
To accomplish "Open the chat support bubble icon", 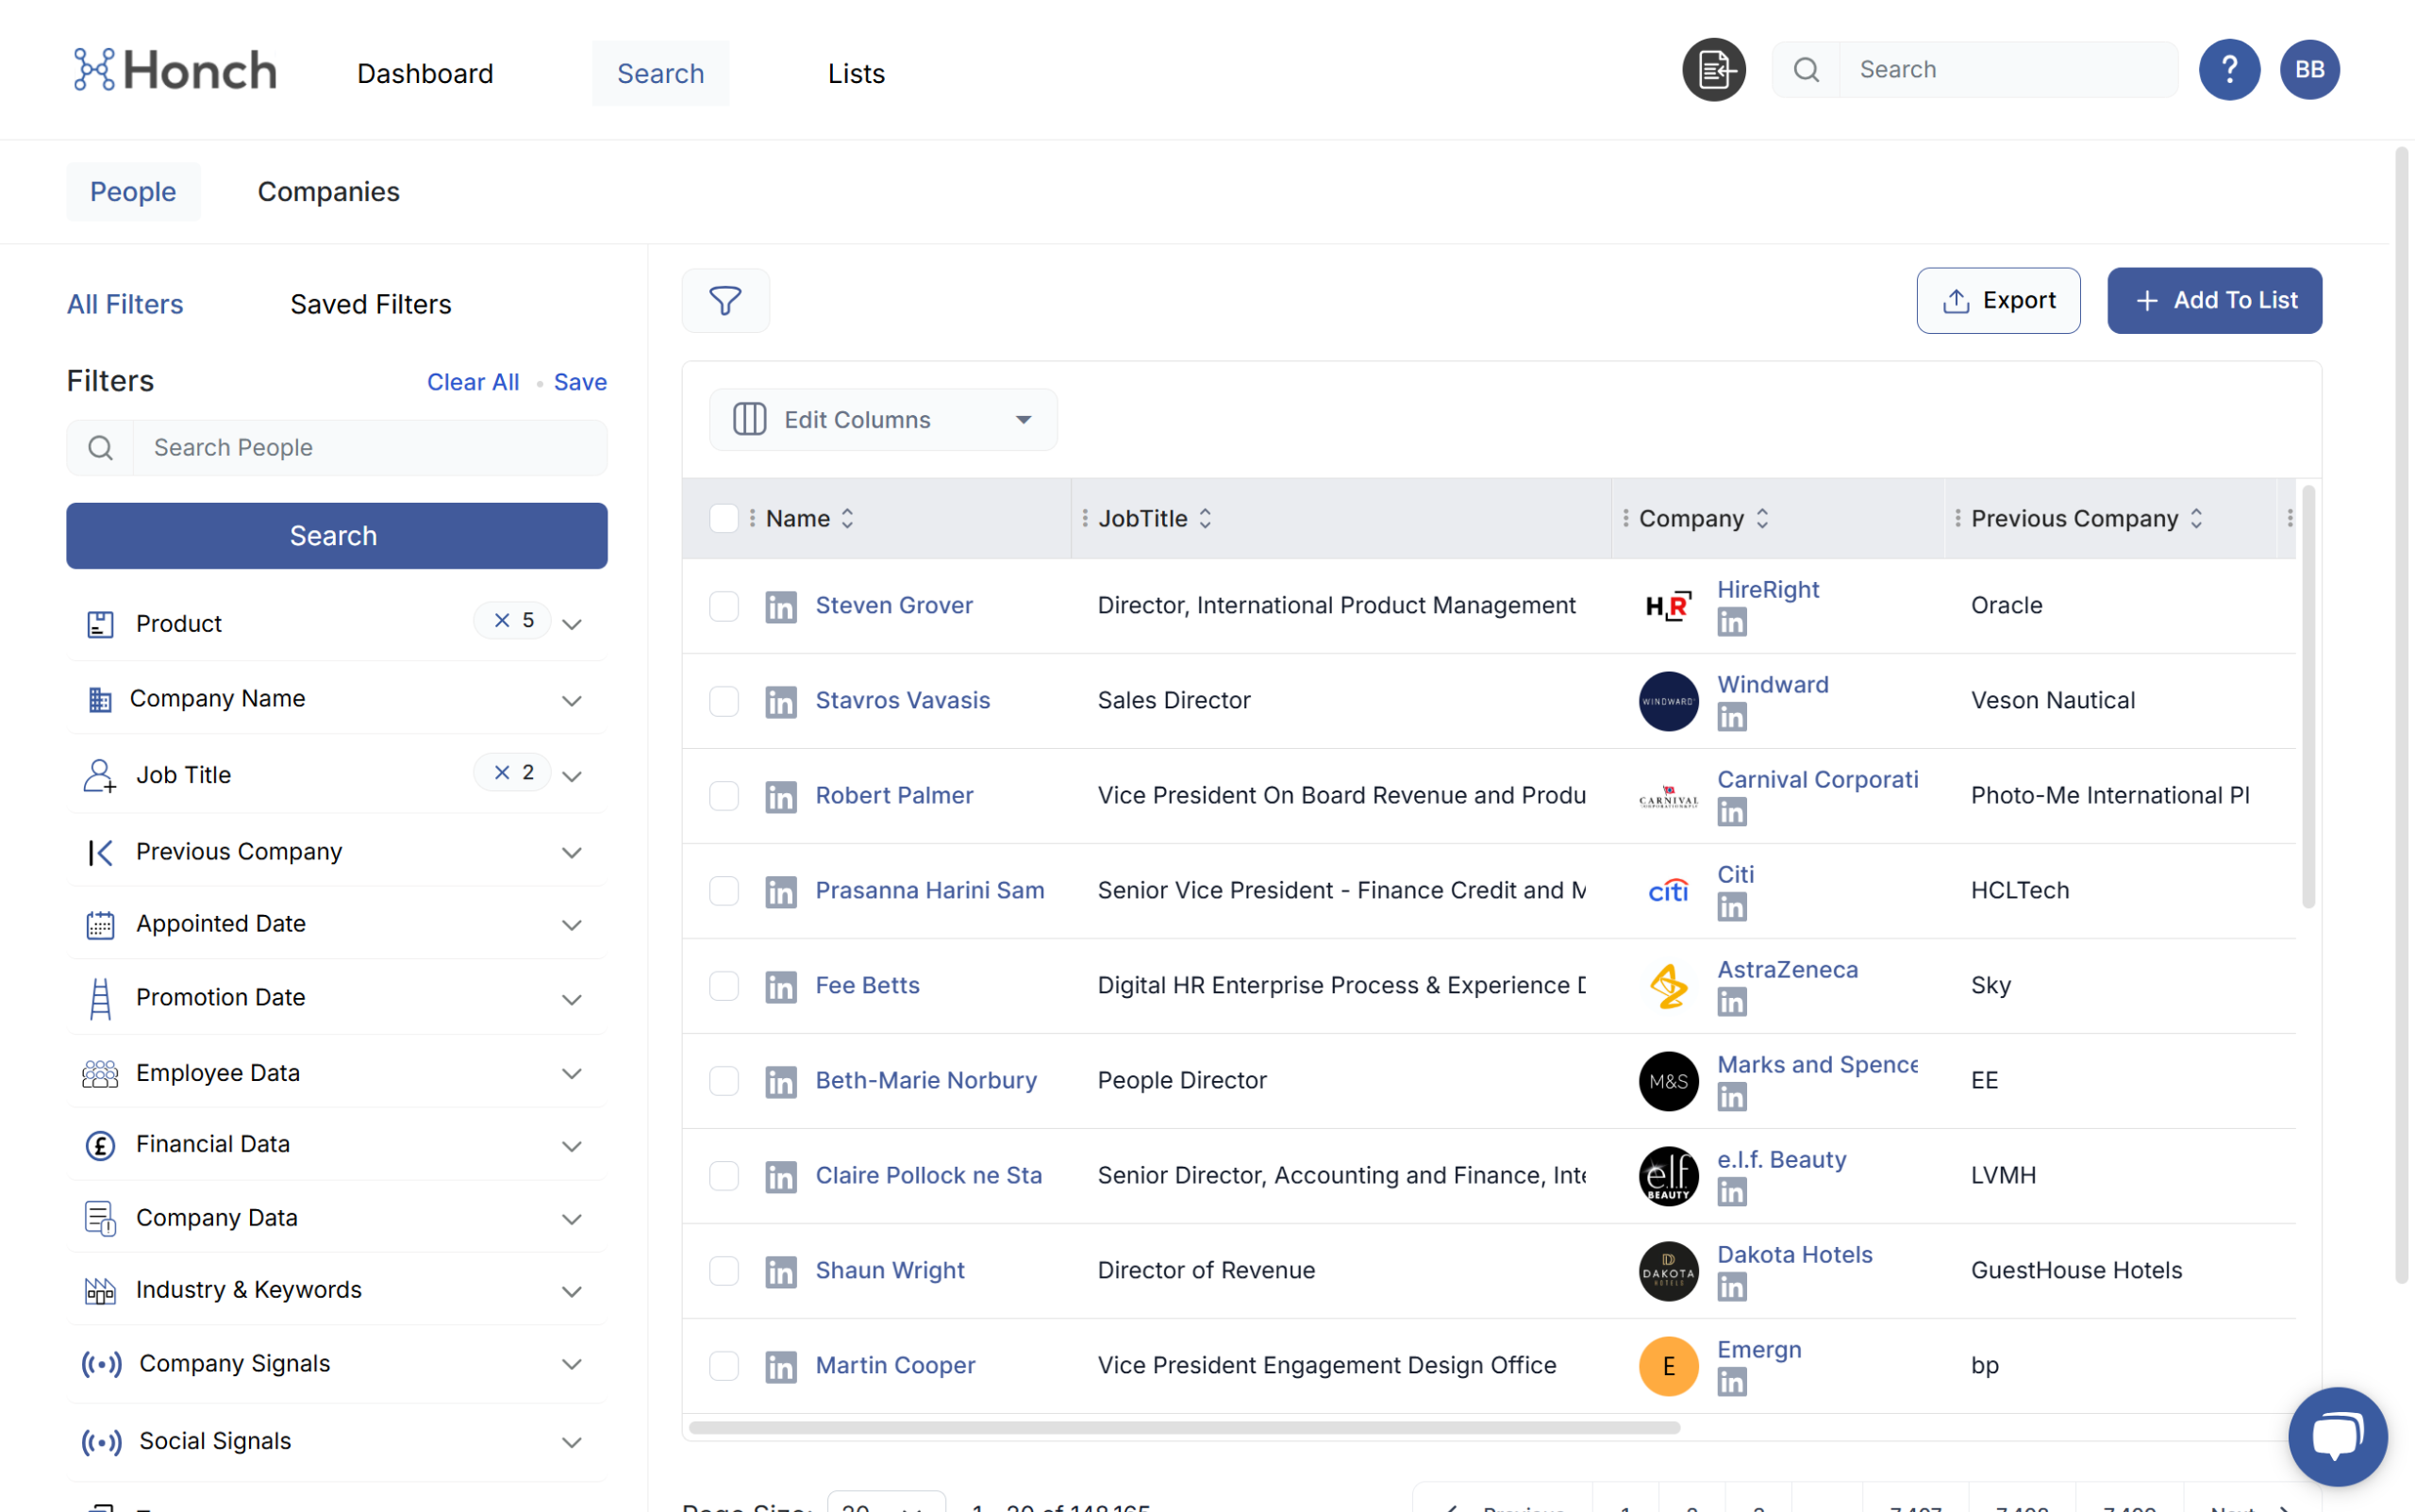I will coord(2336,1435).
